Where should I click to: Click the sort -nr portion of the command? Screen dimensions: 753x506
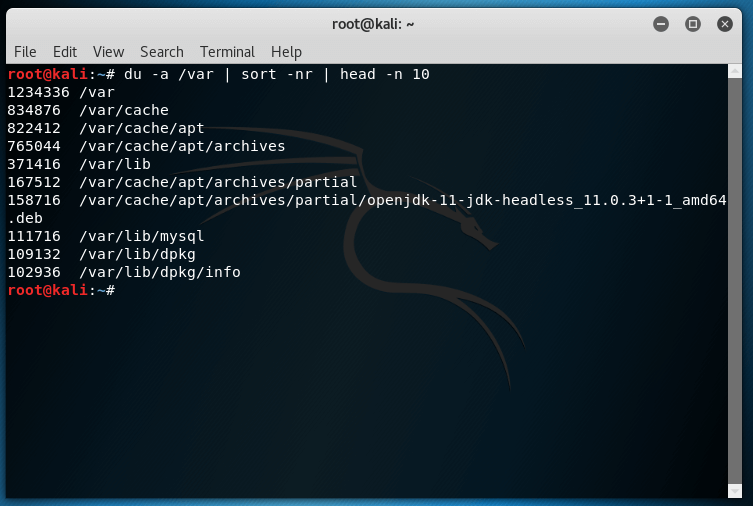(277, 74)
